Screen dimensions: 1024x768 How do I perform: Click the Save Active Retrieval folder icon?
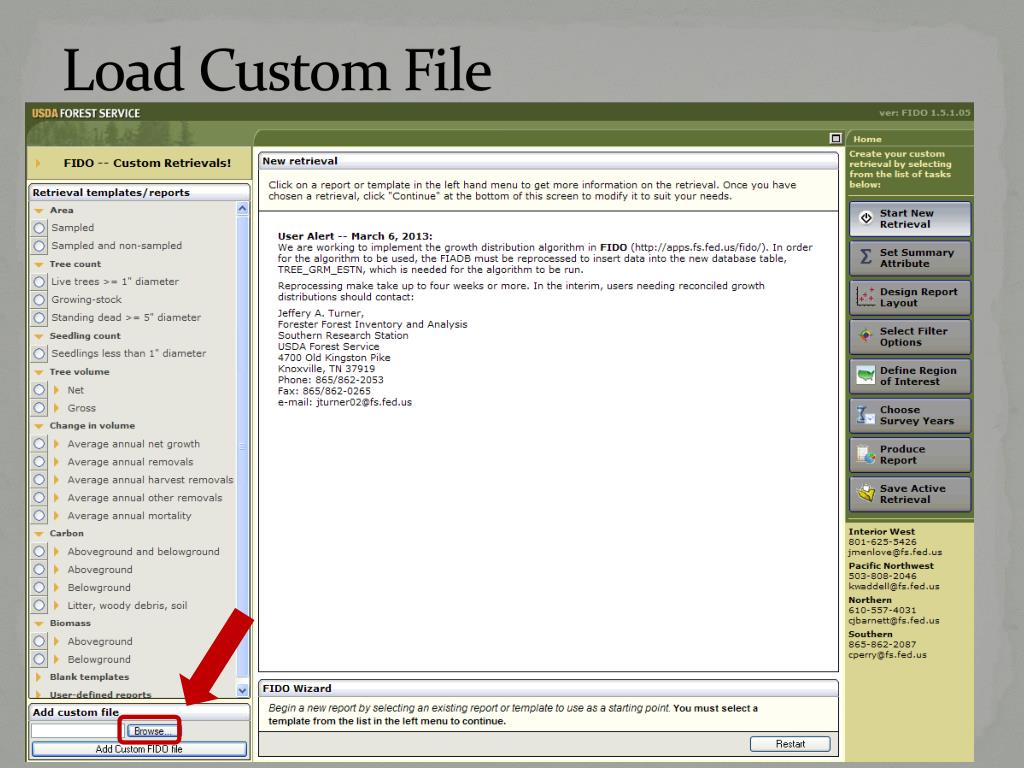pos(865,493)
